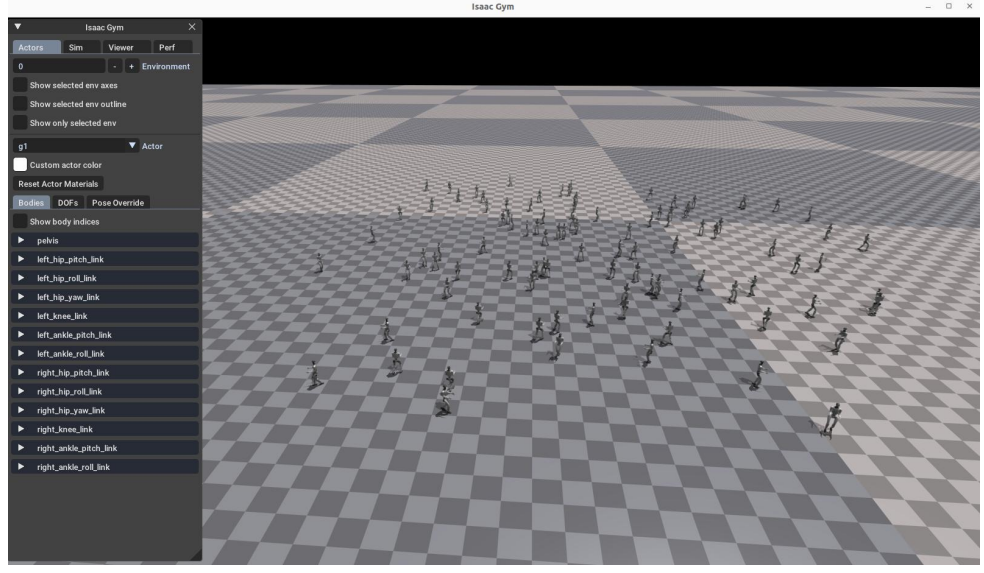Open the Perf tab
This screenshot has height=573, width=984.
[x=173, y=47]
